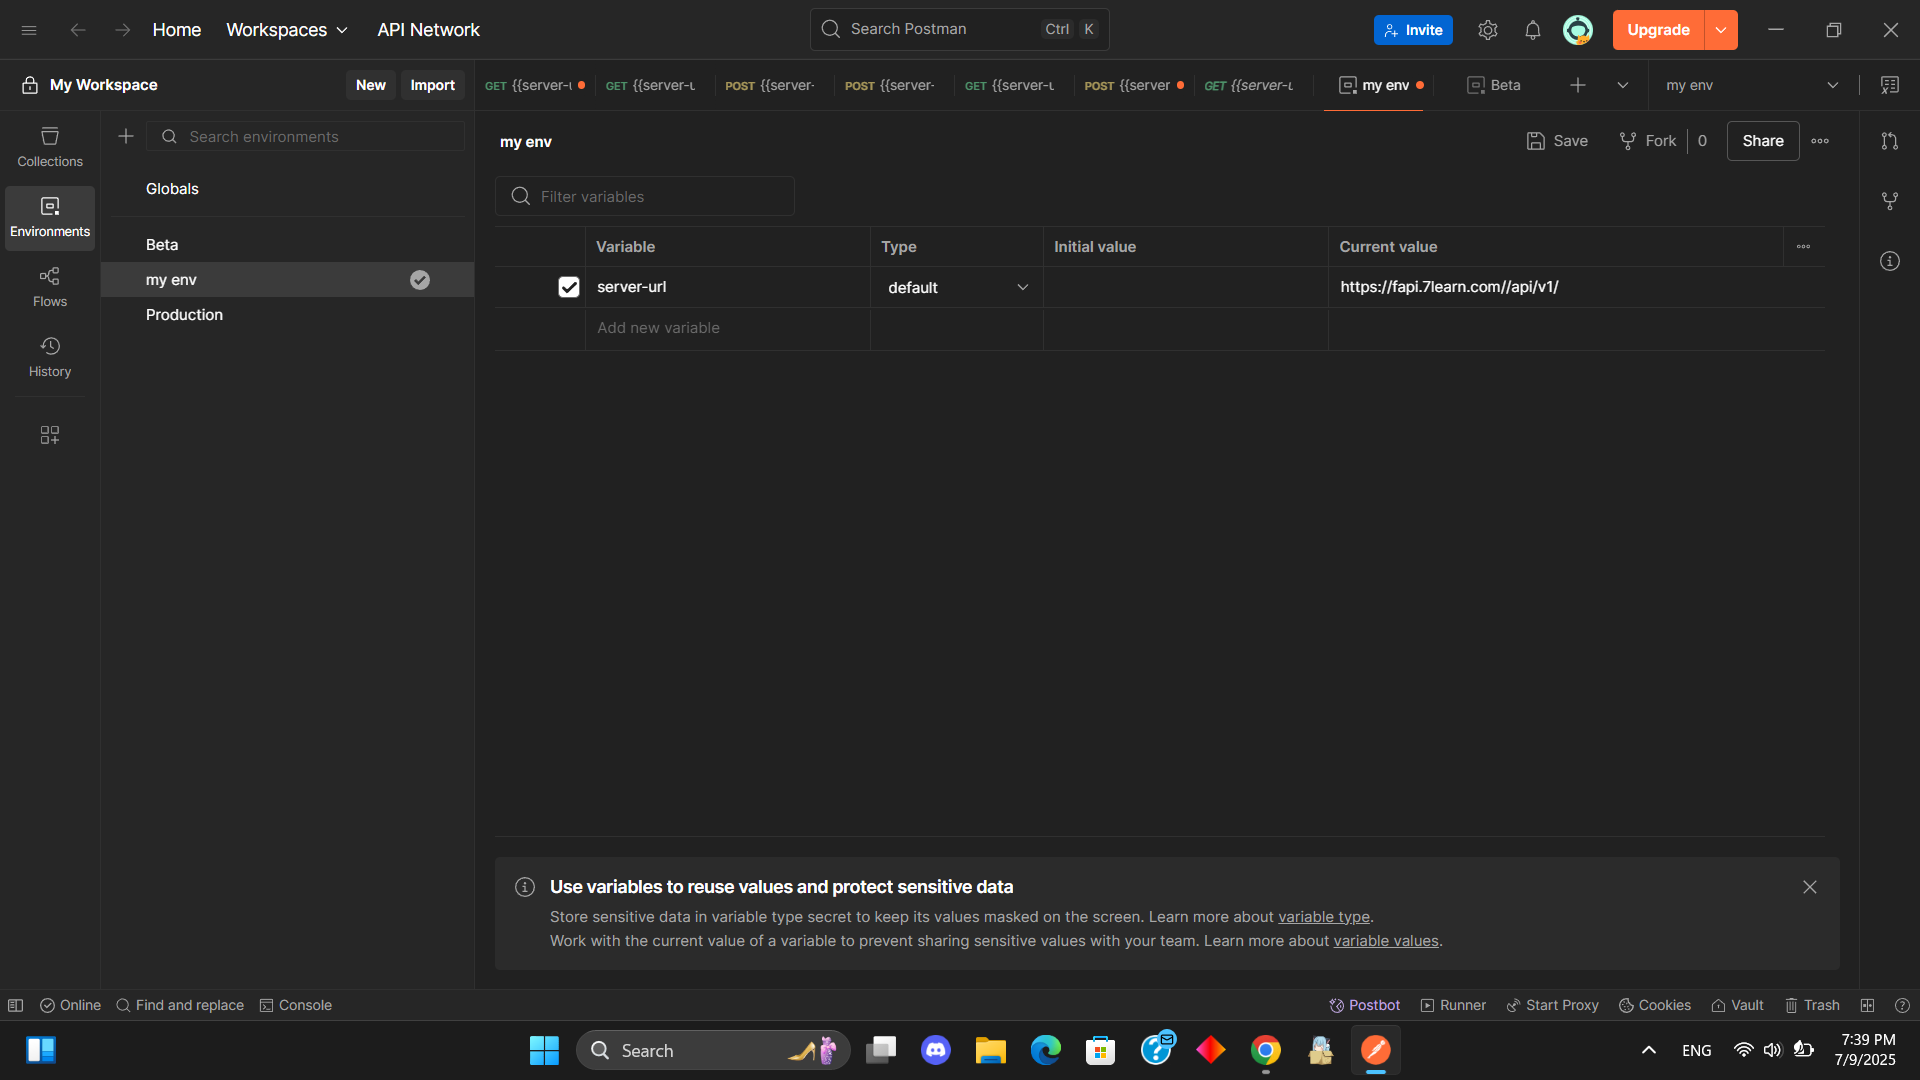
Task: Toggle sidebar visibility in status bar
Action: 16,1005
